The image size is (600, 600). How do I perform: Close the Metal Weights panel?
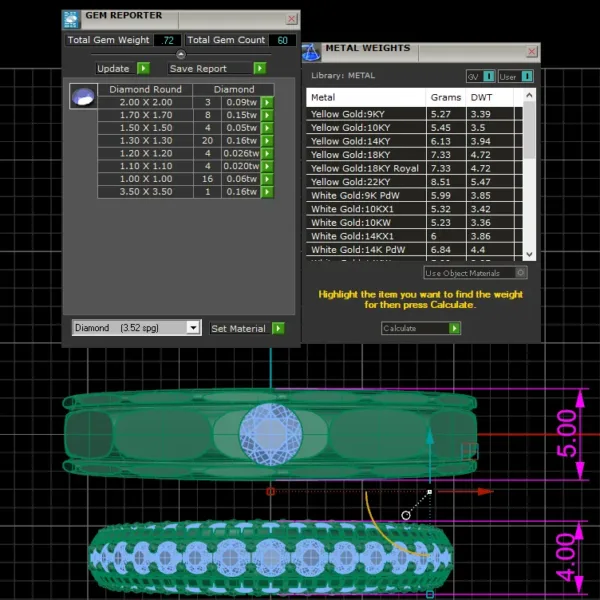click(x=532, y=51)
